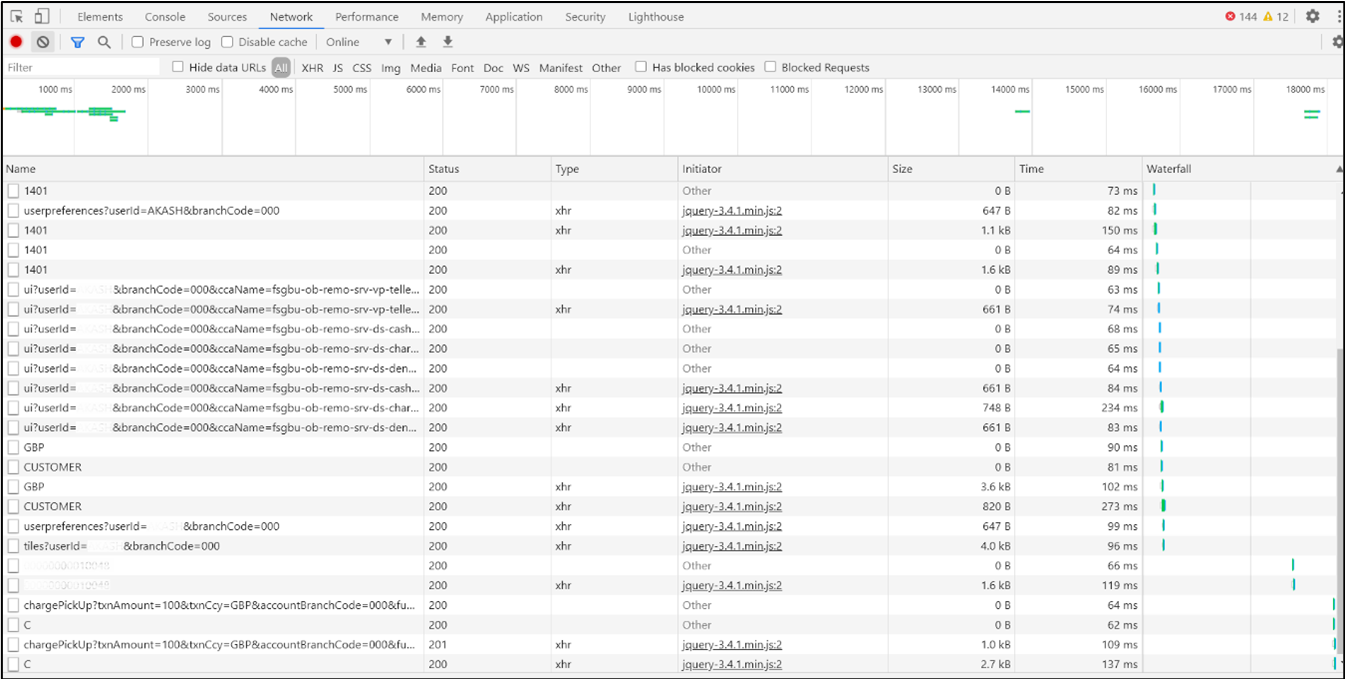Sort by the Name column header
Screen dimensions: 1345x679
pos(213,169)
